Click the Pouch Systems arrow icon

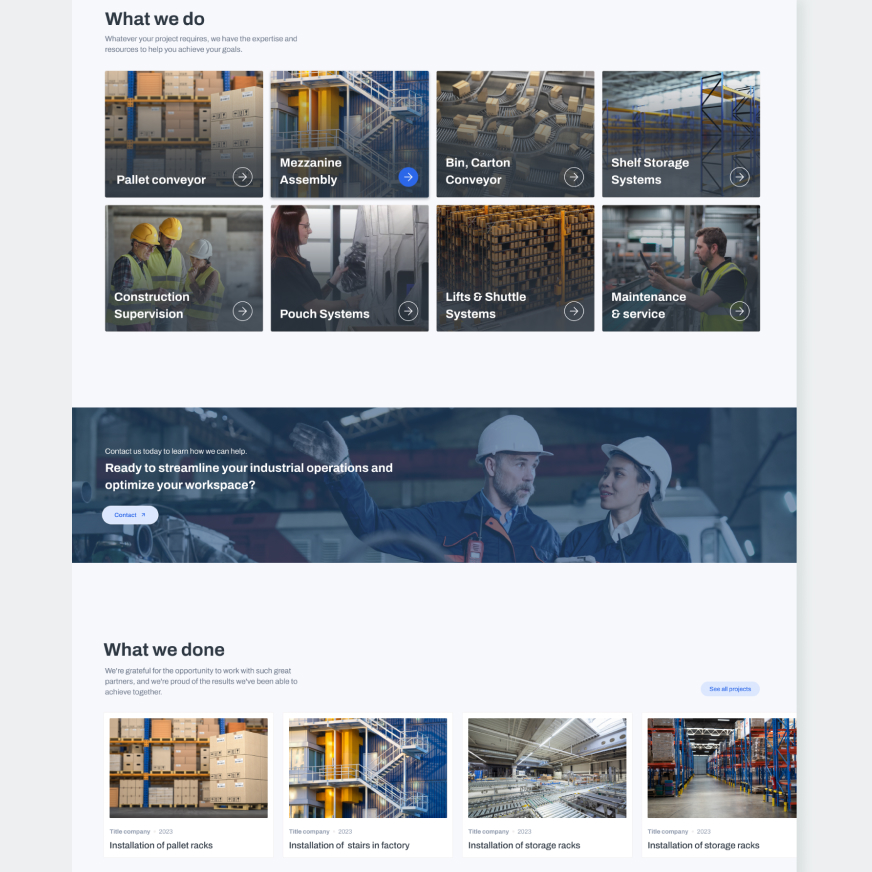tap(408, 311)
